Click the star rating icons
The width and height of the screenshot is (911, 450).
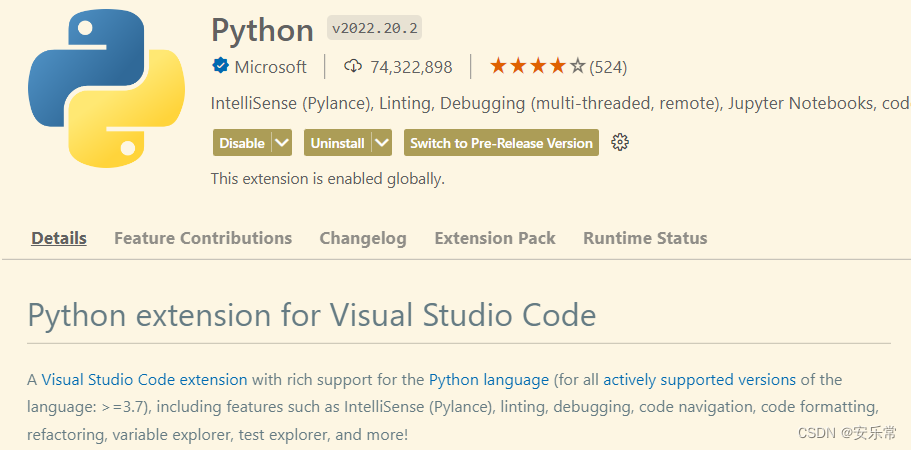coord(537,67)
